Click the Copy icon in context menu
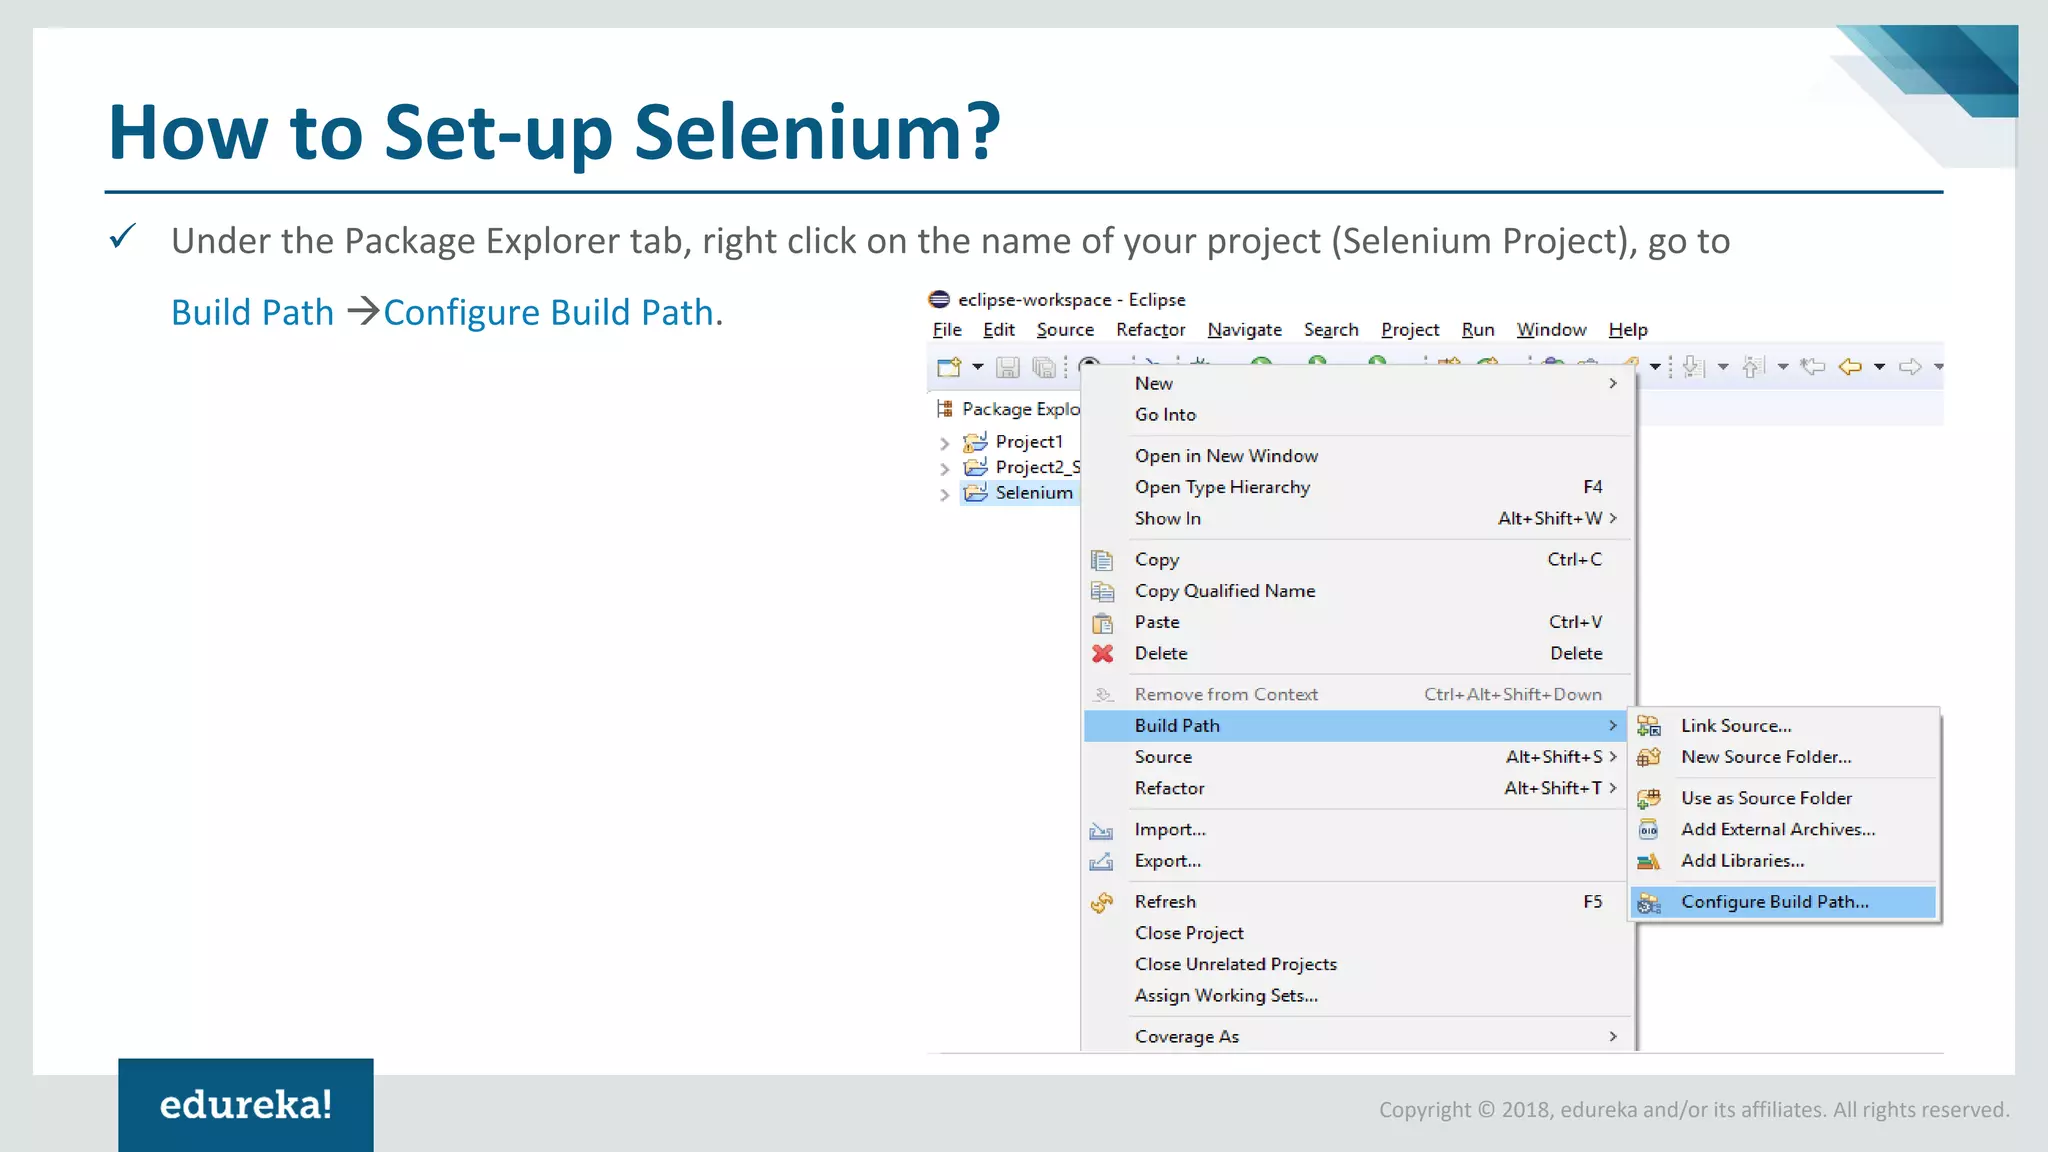This screenshot has width=2048, height=1152. tap(1102, 559)
